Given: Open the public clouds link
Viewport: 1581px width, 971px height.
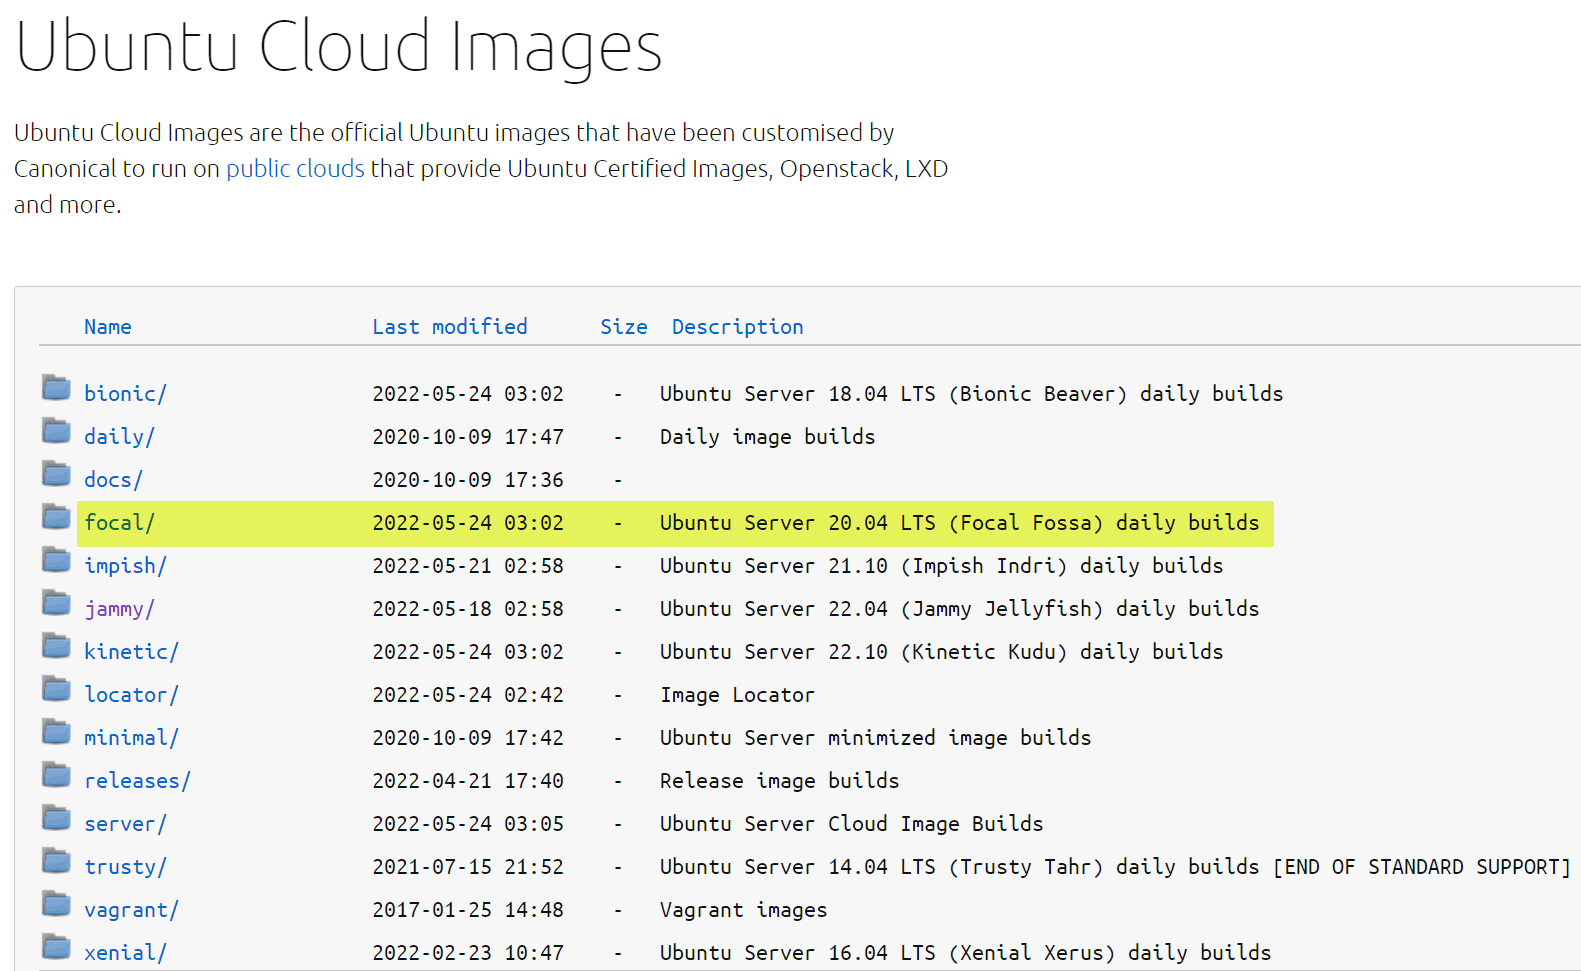Looking at the screenshot, I should (295, 169).
